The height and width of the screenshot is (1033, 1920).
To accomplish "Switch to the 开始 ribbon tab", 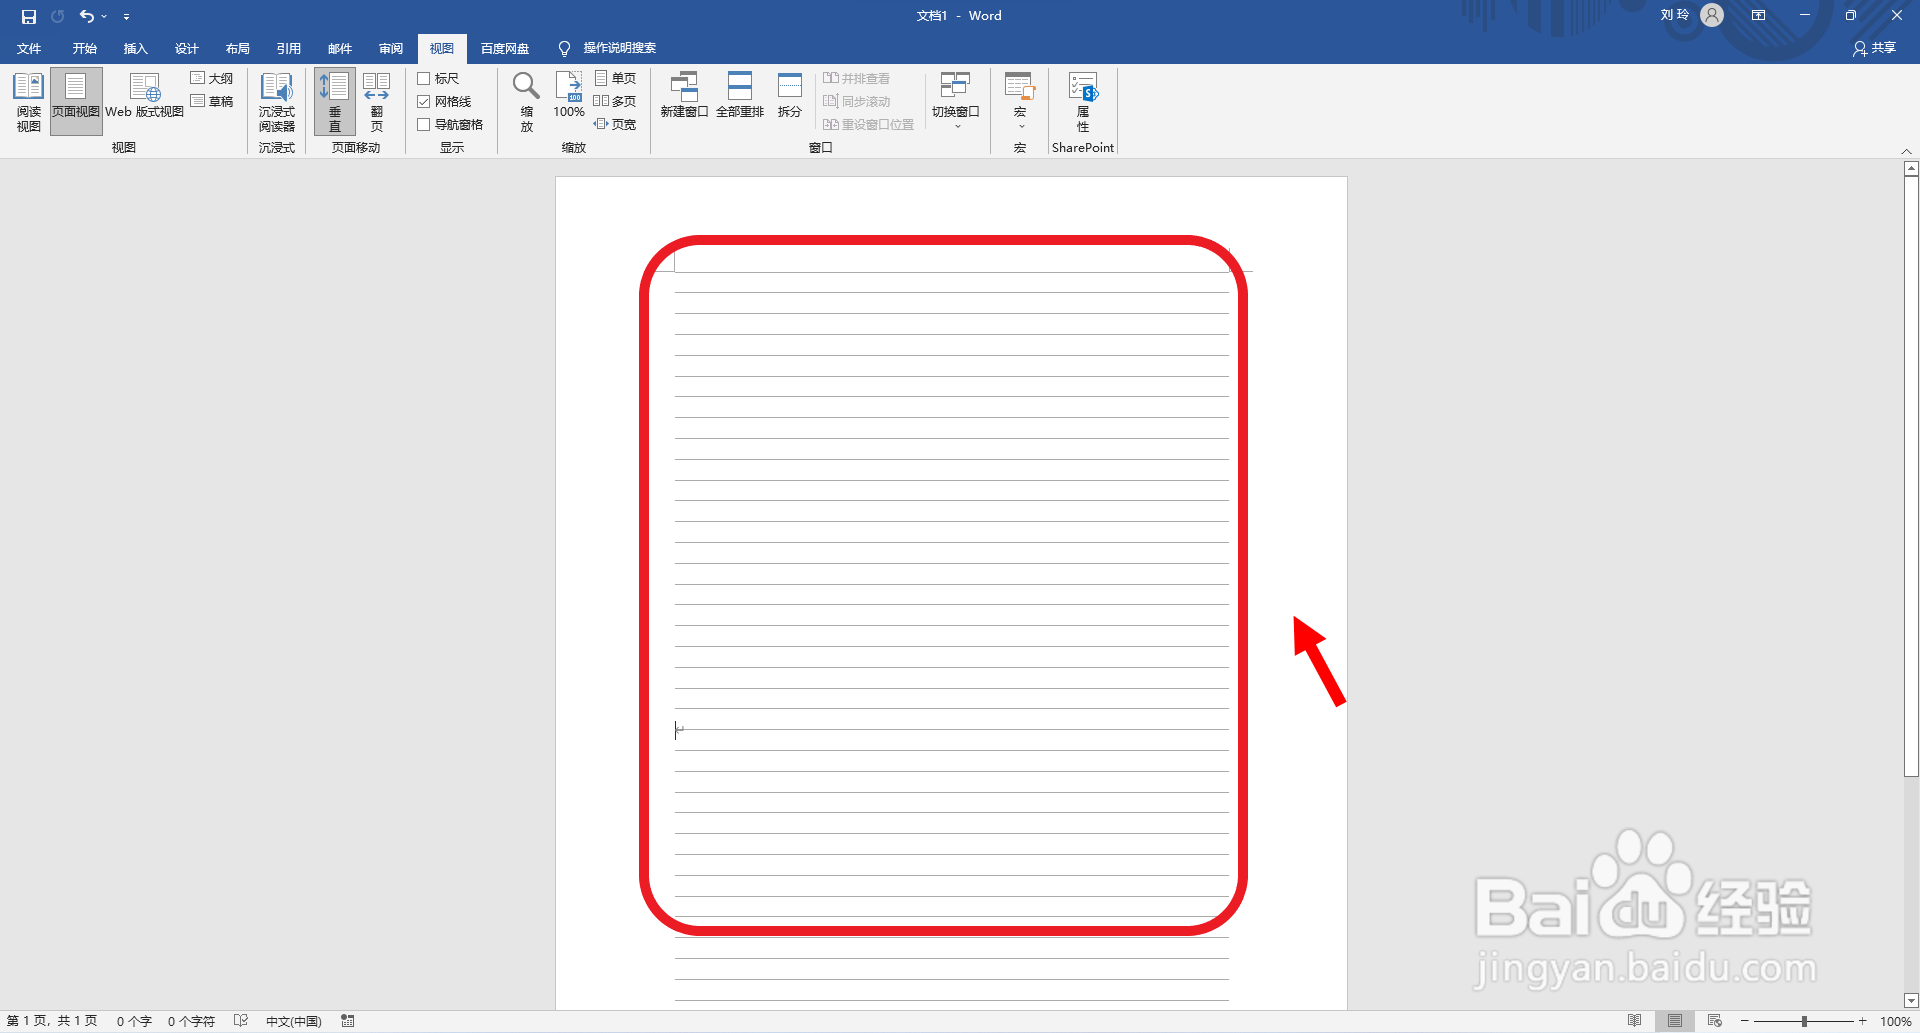I will pos(84,48).
